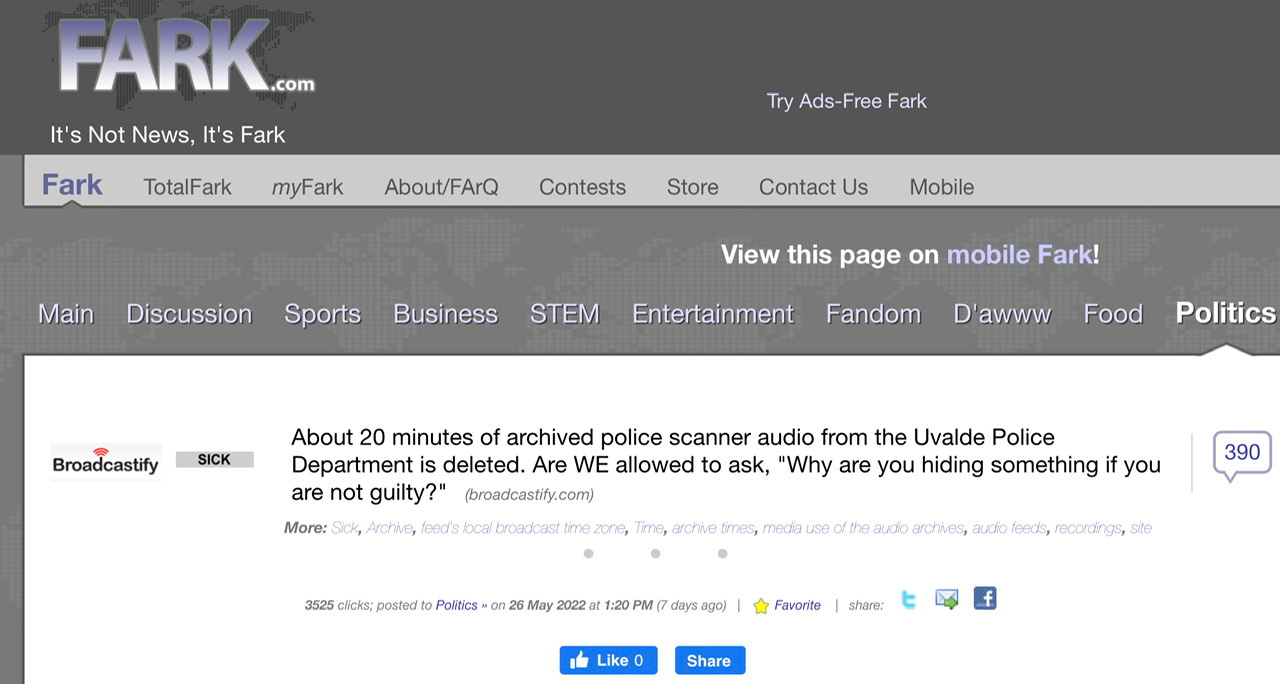This screenshot has width=1280, height=684.
Task: Go to the STEM section
Action: coord(564,314)
